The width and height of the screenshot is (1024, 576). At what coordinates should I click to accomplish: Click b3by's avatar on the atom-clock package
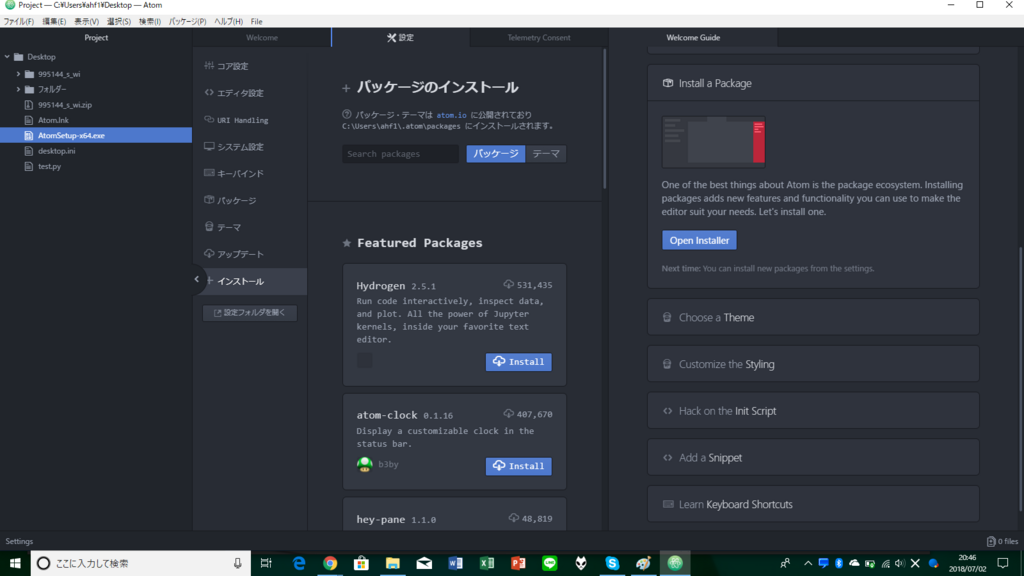[365, 463]
